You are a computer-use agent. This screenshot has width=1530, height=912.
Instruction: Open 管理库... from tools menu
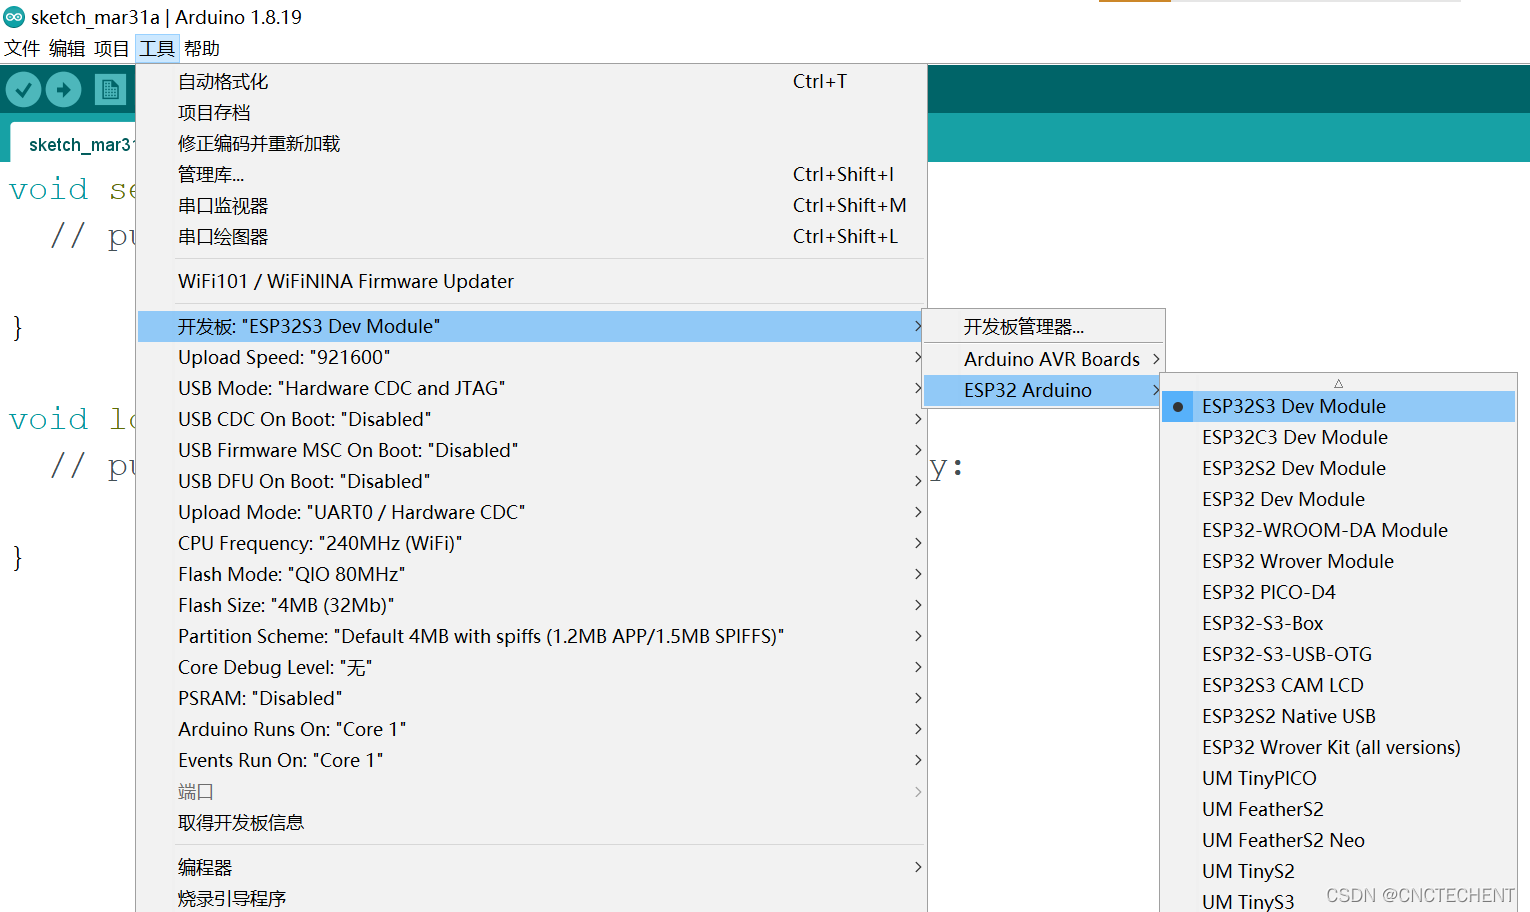pos(531,175)
